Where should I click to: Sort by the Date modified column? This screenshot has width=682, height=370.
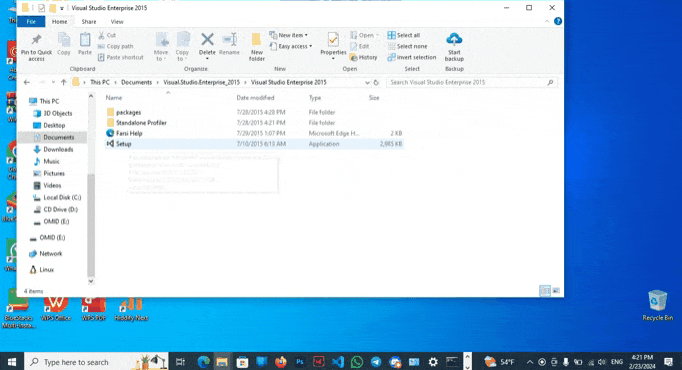(255, 98)
